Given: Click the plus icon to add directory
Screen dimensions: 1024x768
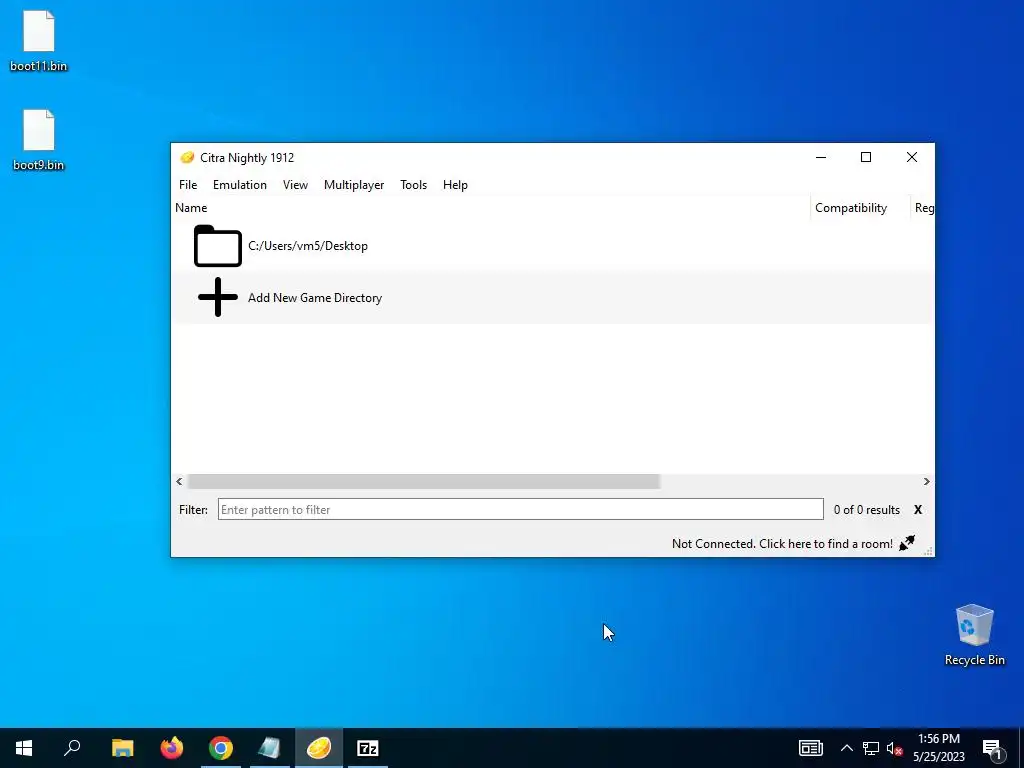Looking at the screenshot, I should [x=218, y=297].
